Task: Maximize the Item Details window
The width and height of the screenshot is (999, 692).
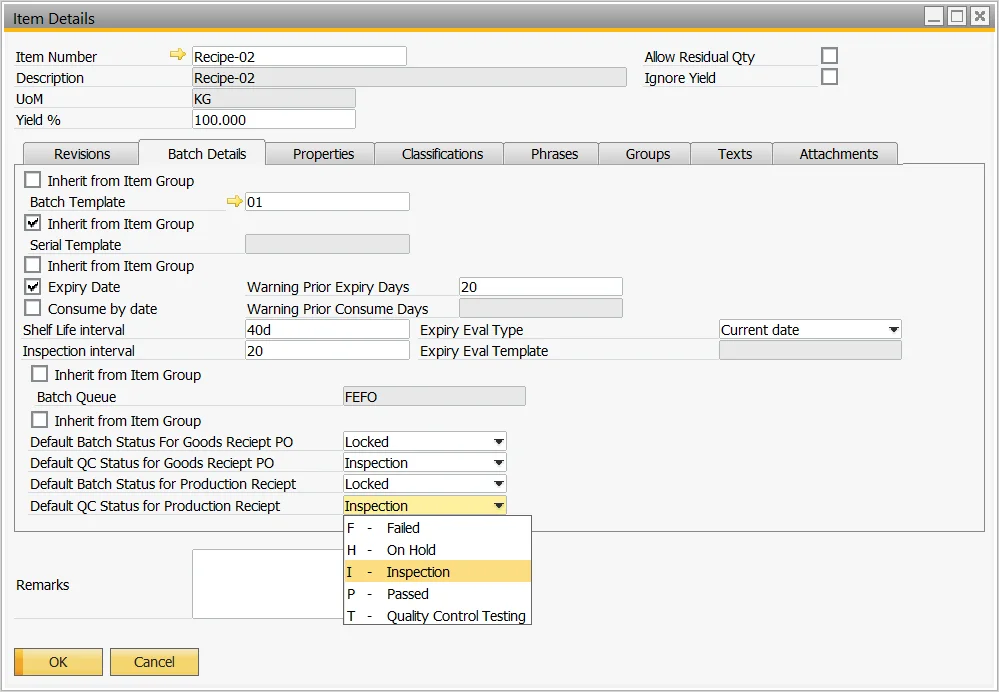Action: pyautogui.click(x=957, y=16)
